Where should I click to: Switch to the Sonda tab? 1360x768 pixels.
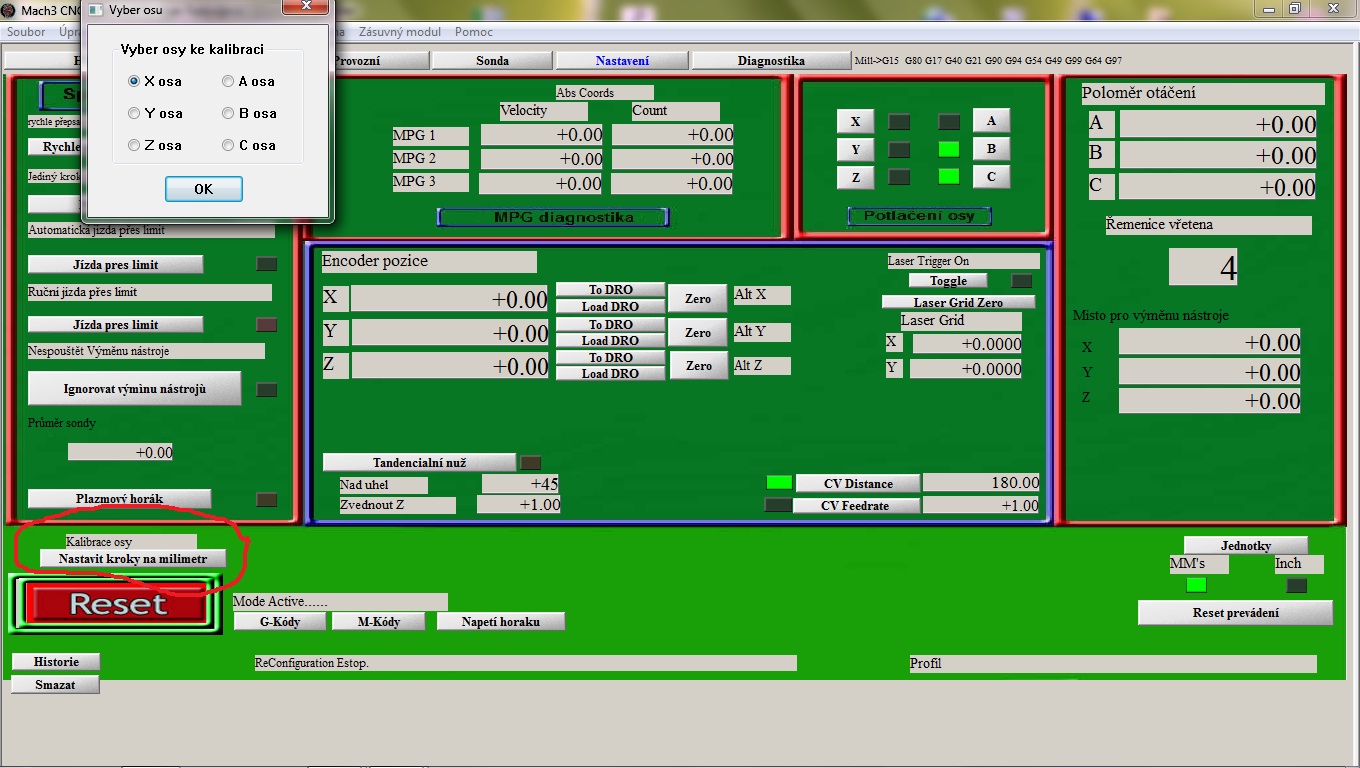492,61
